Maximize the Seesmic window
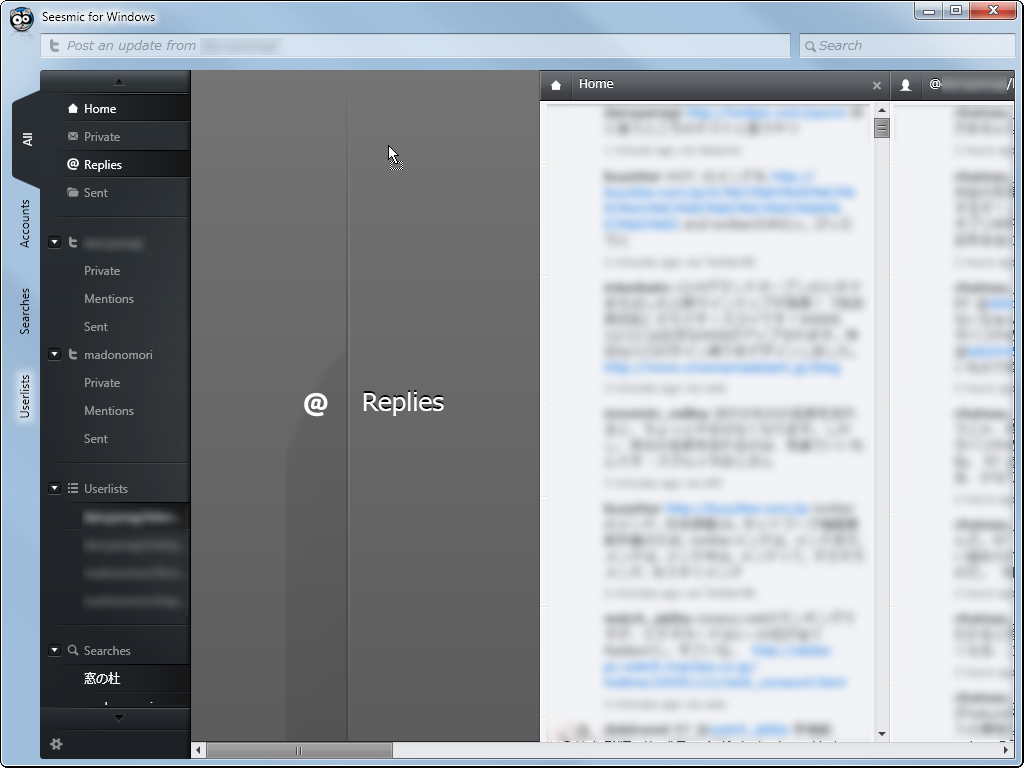Viewport: 1024px width, 768px height. 956,11
